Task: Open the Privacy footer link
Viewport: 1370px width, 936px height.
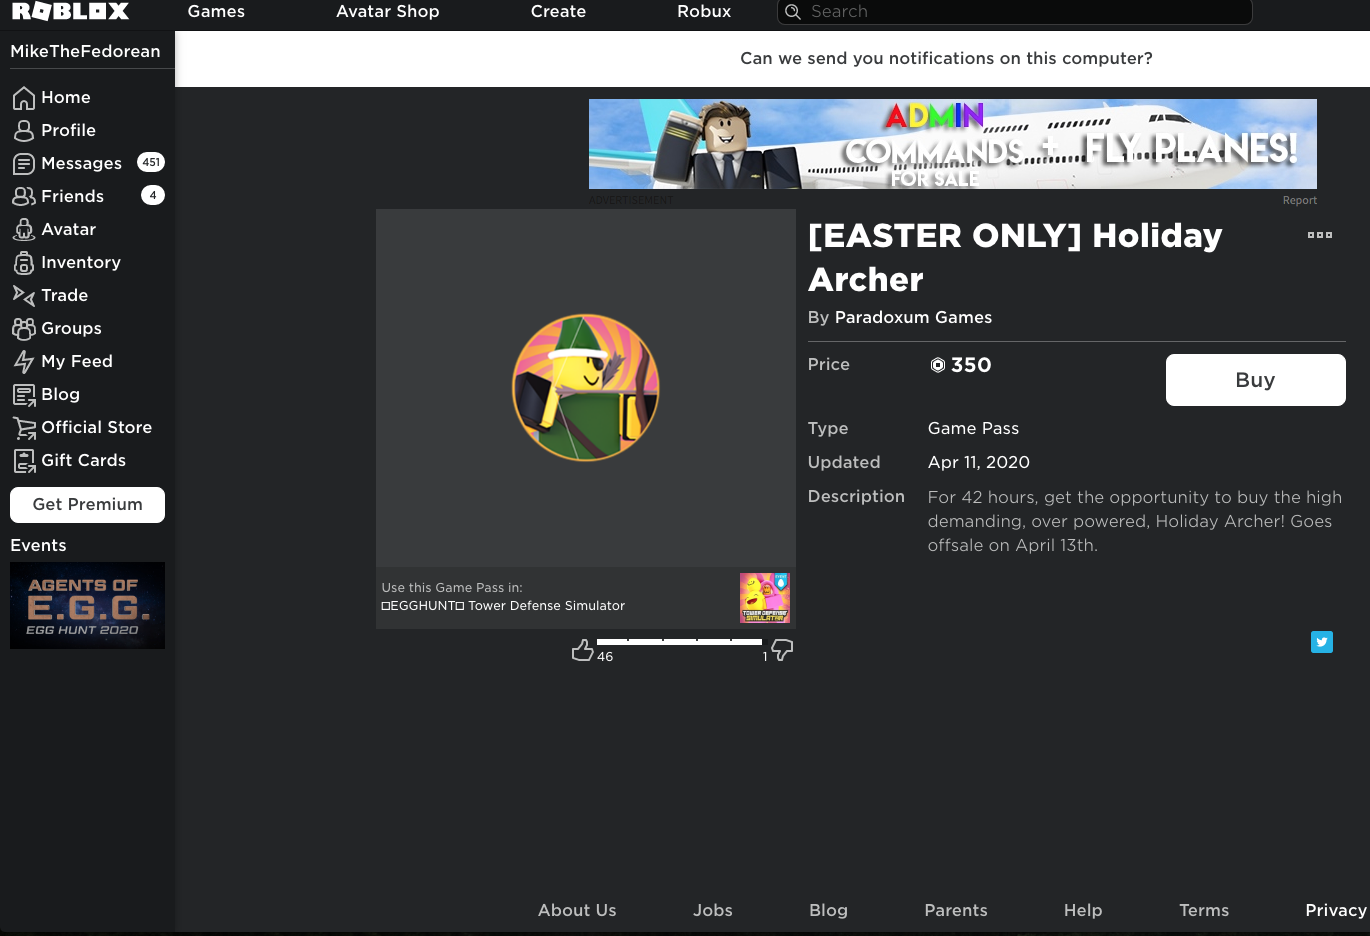Action: (1336, 910)
